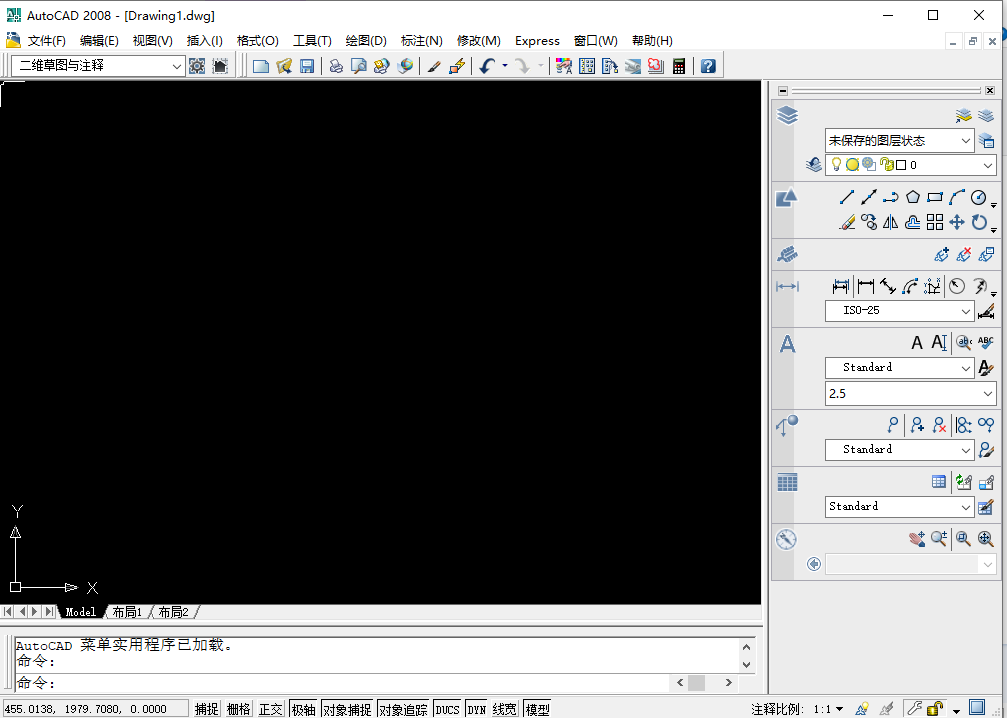Click the blue Help question mark button

click(706, 65)
